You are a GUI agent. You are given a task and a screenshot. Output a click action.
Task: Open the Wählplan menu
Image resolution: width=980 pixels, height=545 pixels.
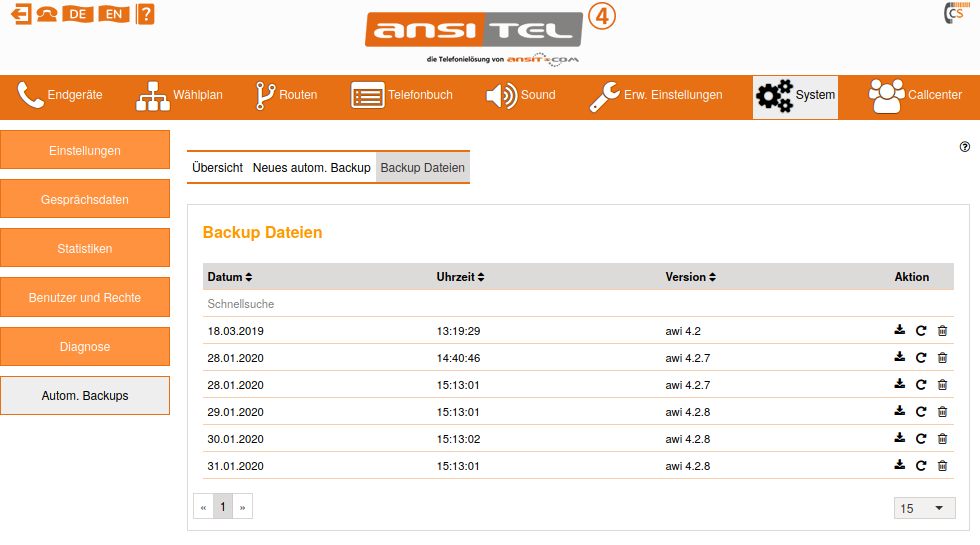point(180,96)
